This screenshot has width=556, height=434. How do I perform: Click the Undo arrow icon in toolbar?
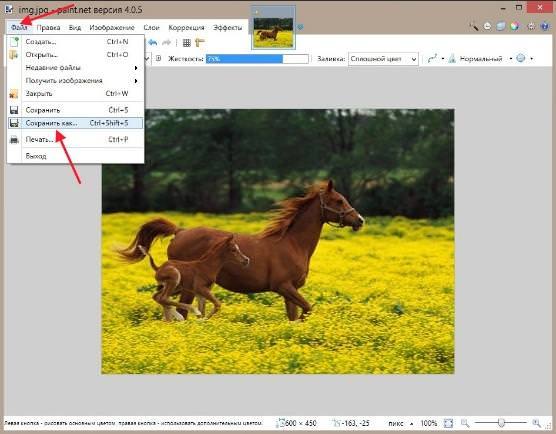pyautogui.click(x=153, y=43)
